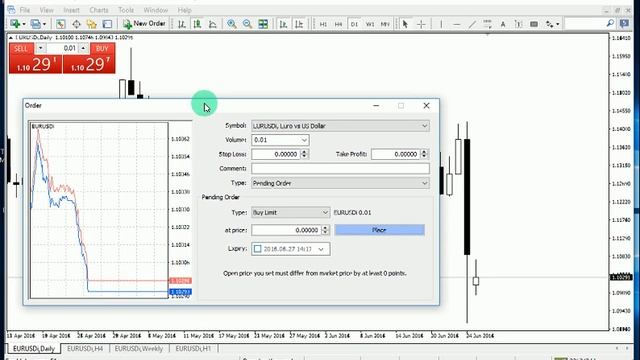Image resolution: width=640 pixels, height=360 pixels.
Task: Open the Window menu
Action: coord(156,10)
